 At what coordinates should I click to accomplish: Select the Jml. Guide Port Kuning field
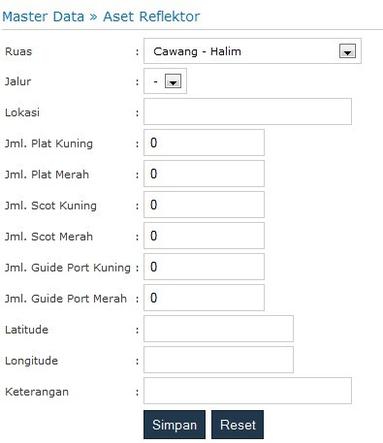point(204,267)
